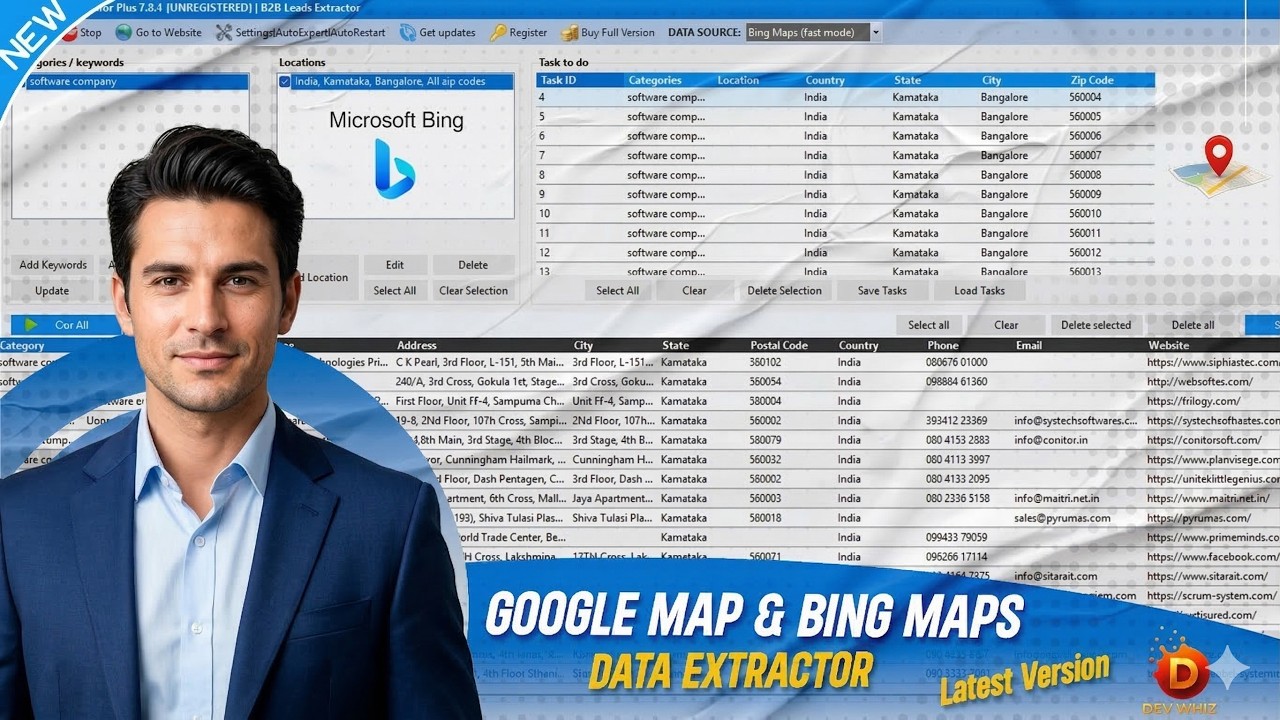Click the Save Tasks button
Viewport: 1280px width, 720px height.
(882, 291)
